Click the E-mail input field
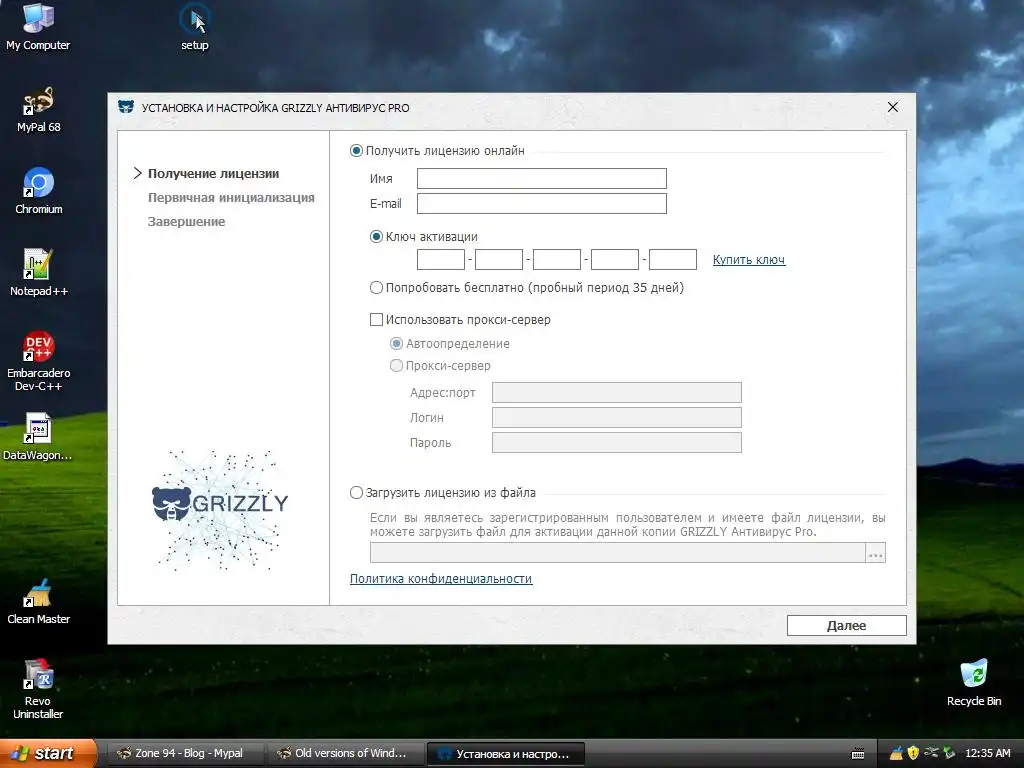Image resolution: width=1024 pixels, height=768 pixels. click(541, 203)
